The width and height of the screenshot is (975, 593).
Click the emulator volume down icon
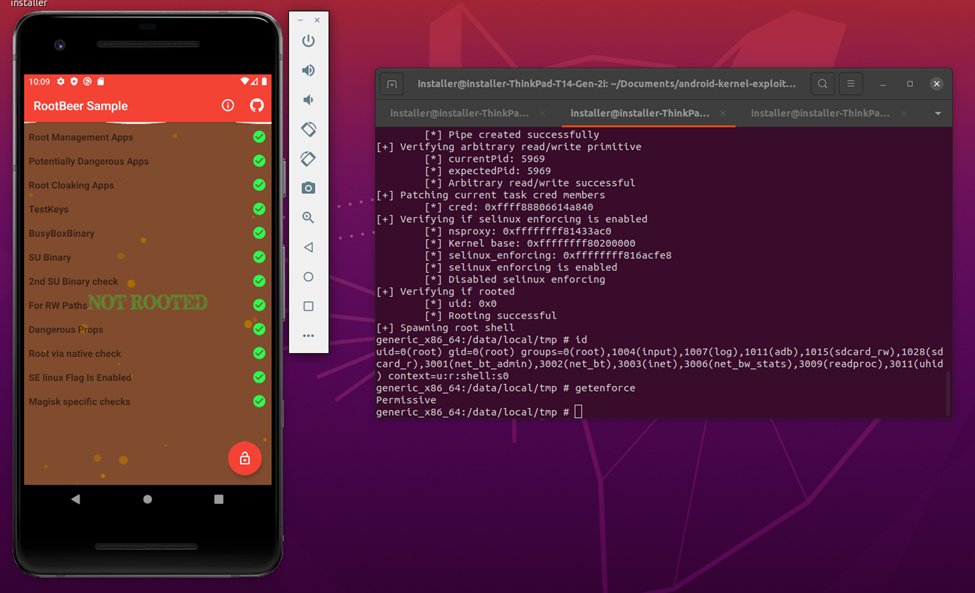pyautogui.click(x=308, y=99)
